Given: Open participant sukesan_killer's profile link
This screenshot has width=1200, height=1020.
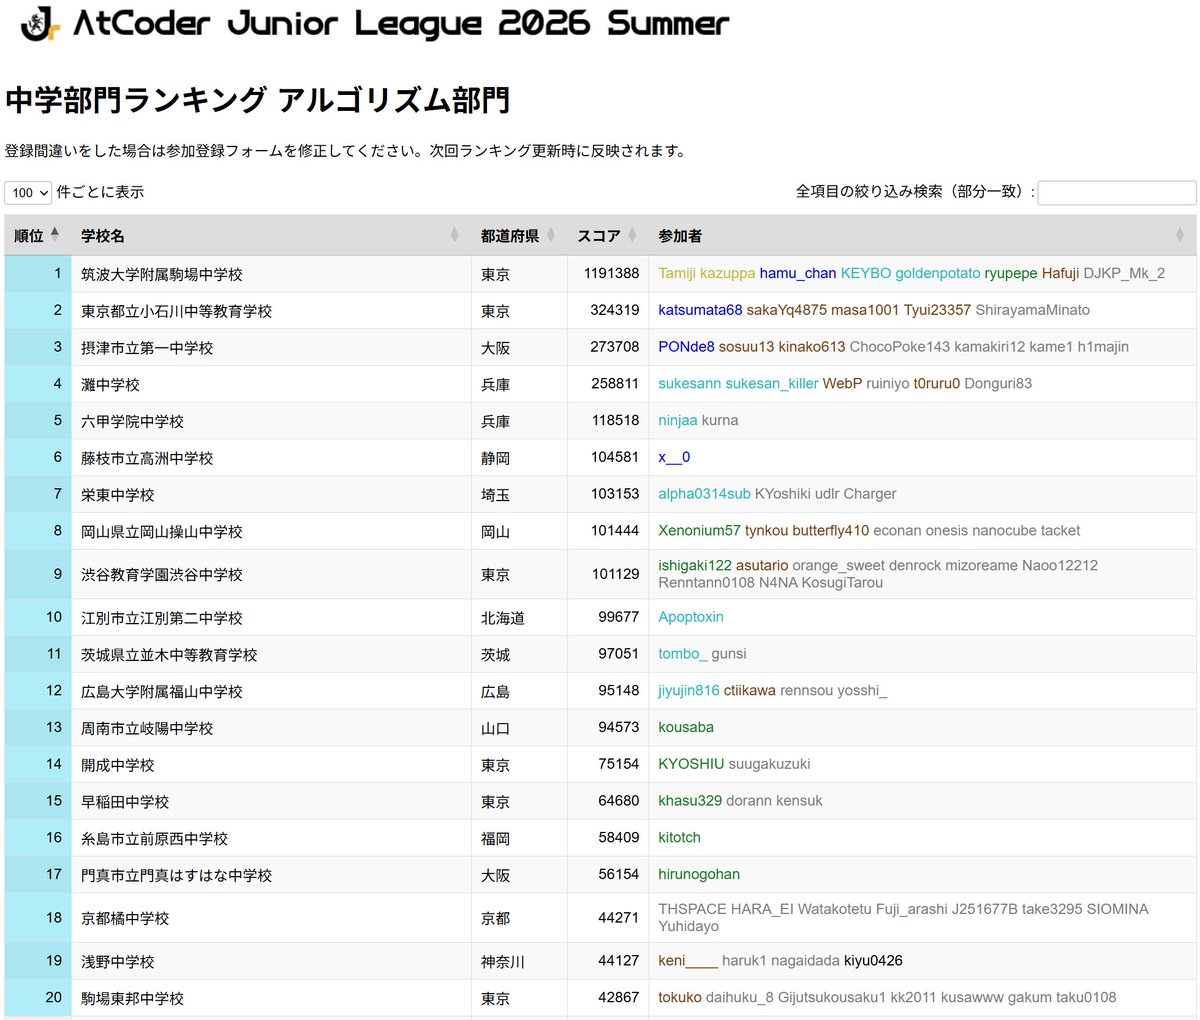Looking at the screenshot, I should pyautogui.click(x=772, y=383).
